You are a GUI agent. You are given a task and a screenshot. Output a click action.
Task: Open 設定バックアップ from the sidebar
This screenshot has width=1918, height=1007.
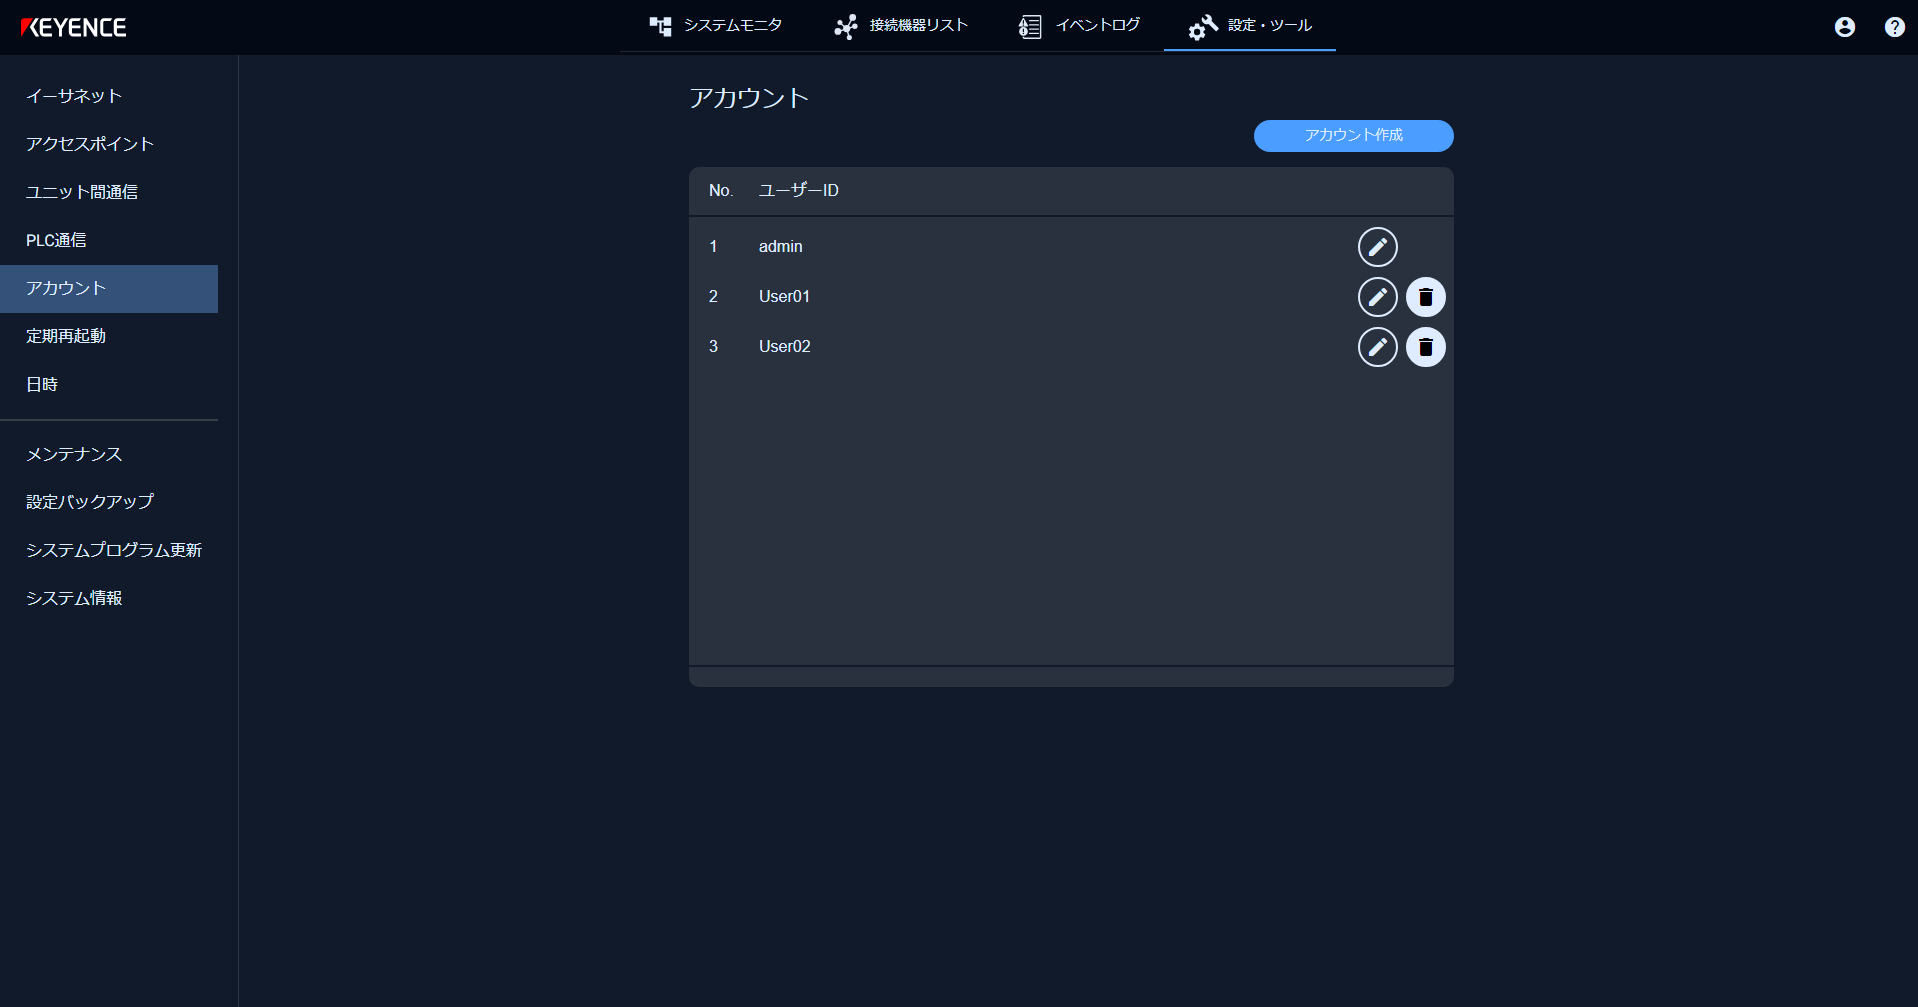pos(89,502)
